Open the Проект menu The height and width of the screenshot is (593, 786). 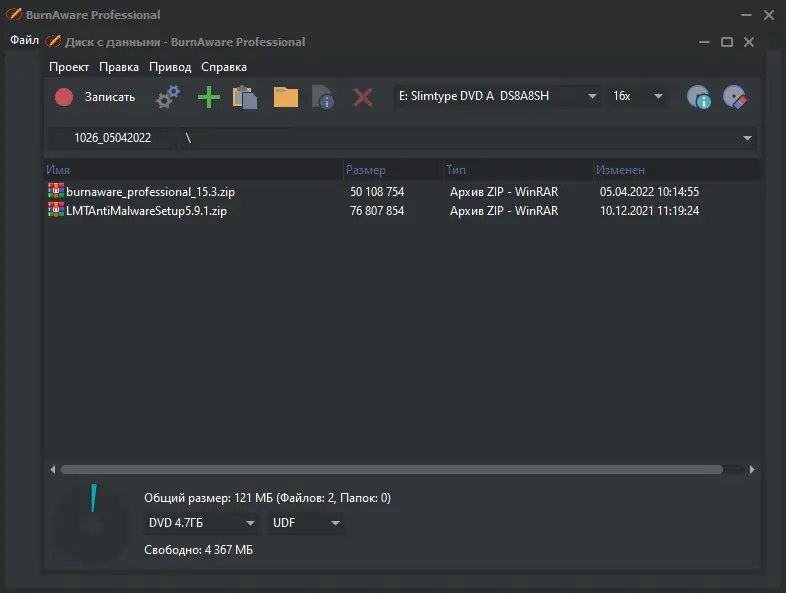(69, 67)
